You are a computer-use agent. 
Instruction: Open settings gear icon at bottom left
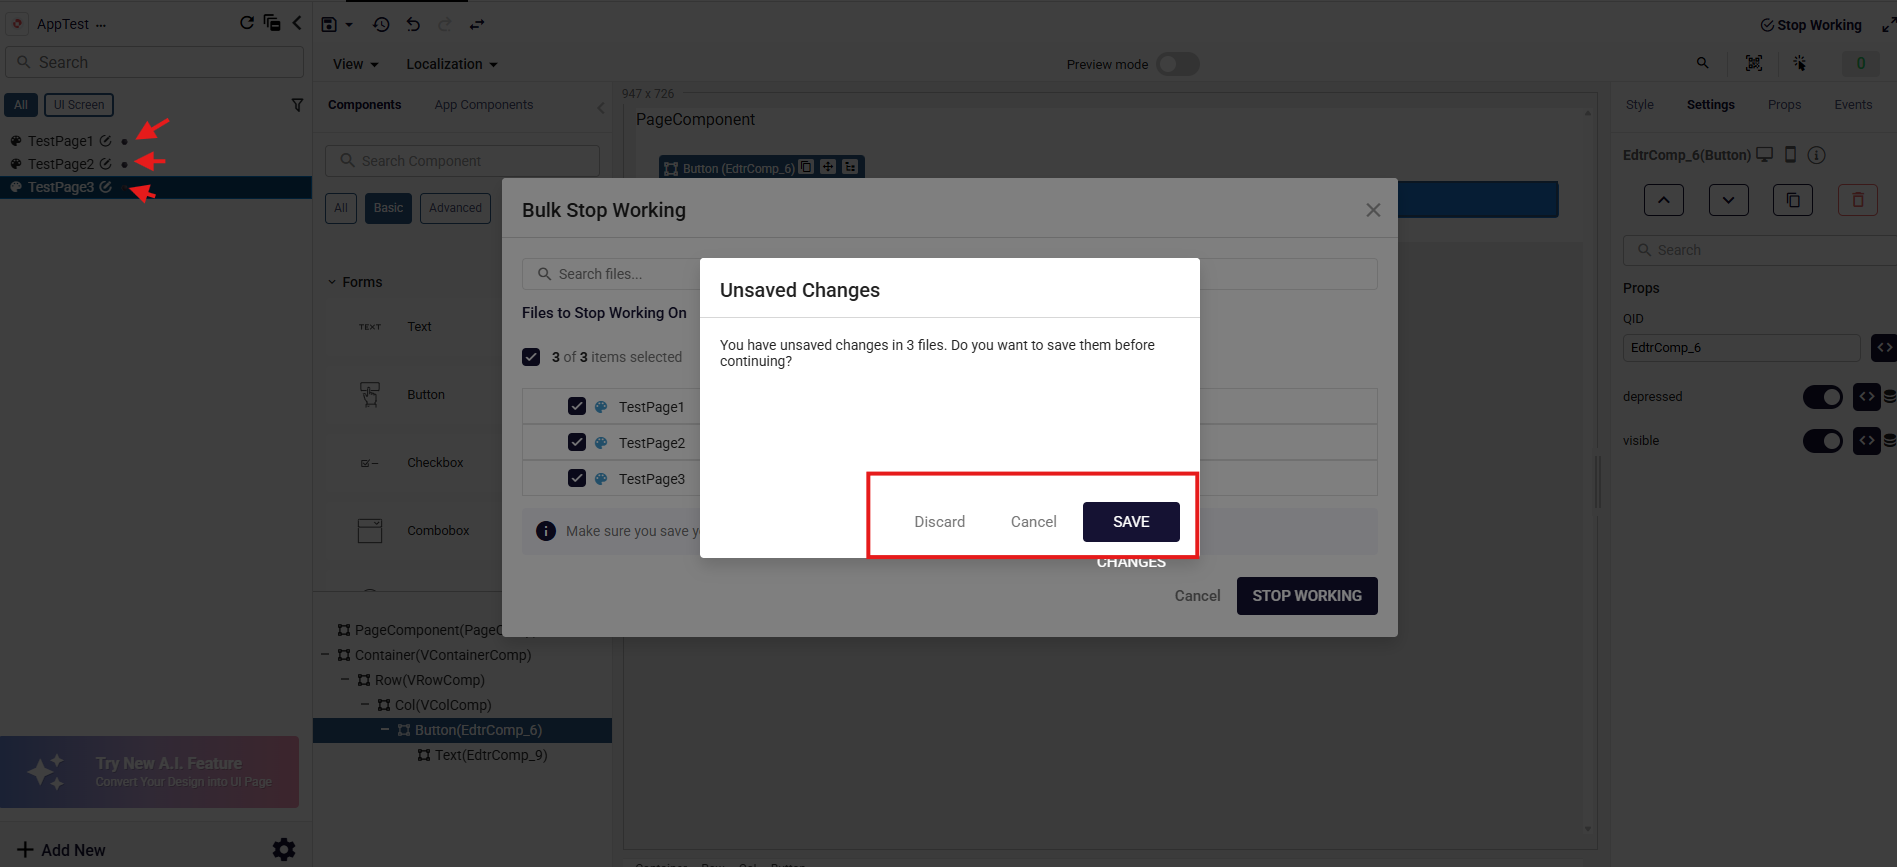click(284, 849)
